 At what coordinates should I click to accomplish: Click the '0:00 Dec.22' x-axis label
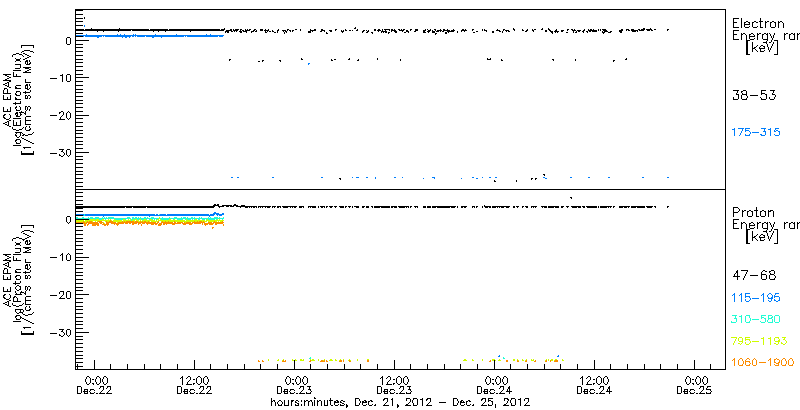[95, 386]
